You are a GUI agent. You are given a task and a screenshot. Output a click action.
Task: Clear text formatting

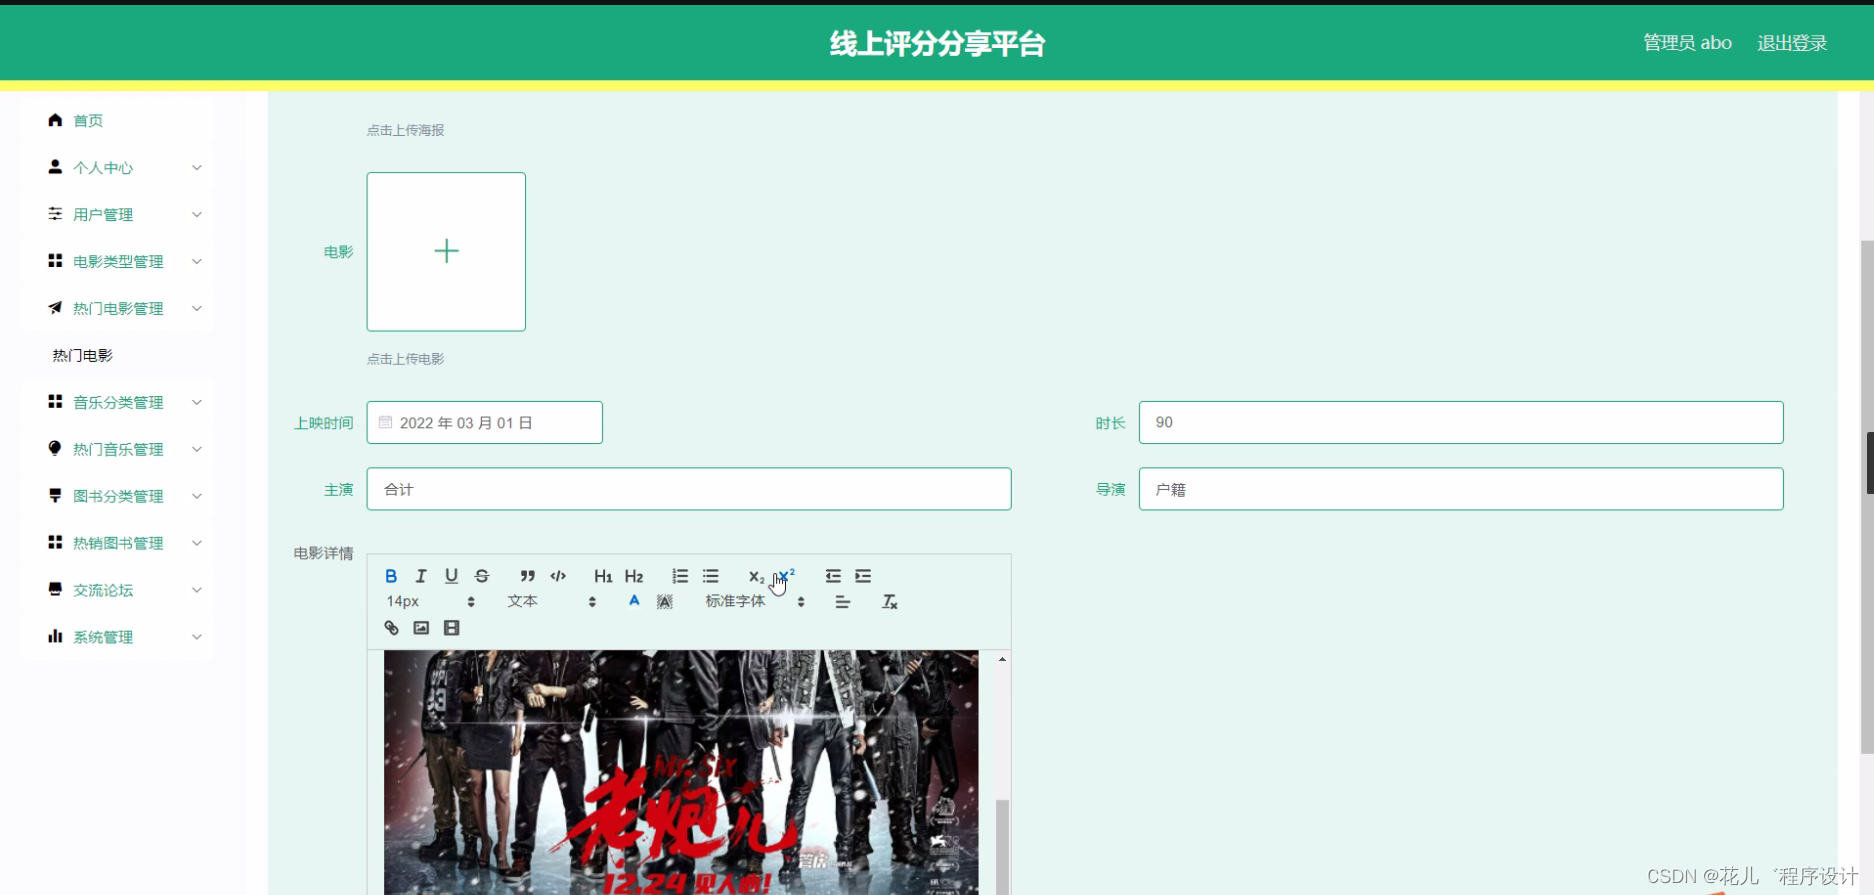click(889, 602)
